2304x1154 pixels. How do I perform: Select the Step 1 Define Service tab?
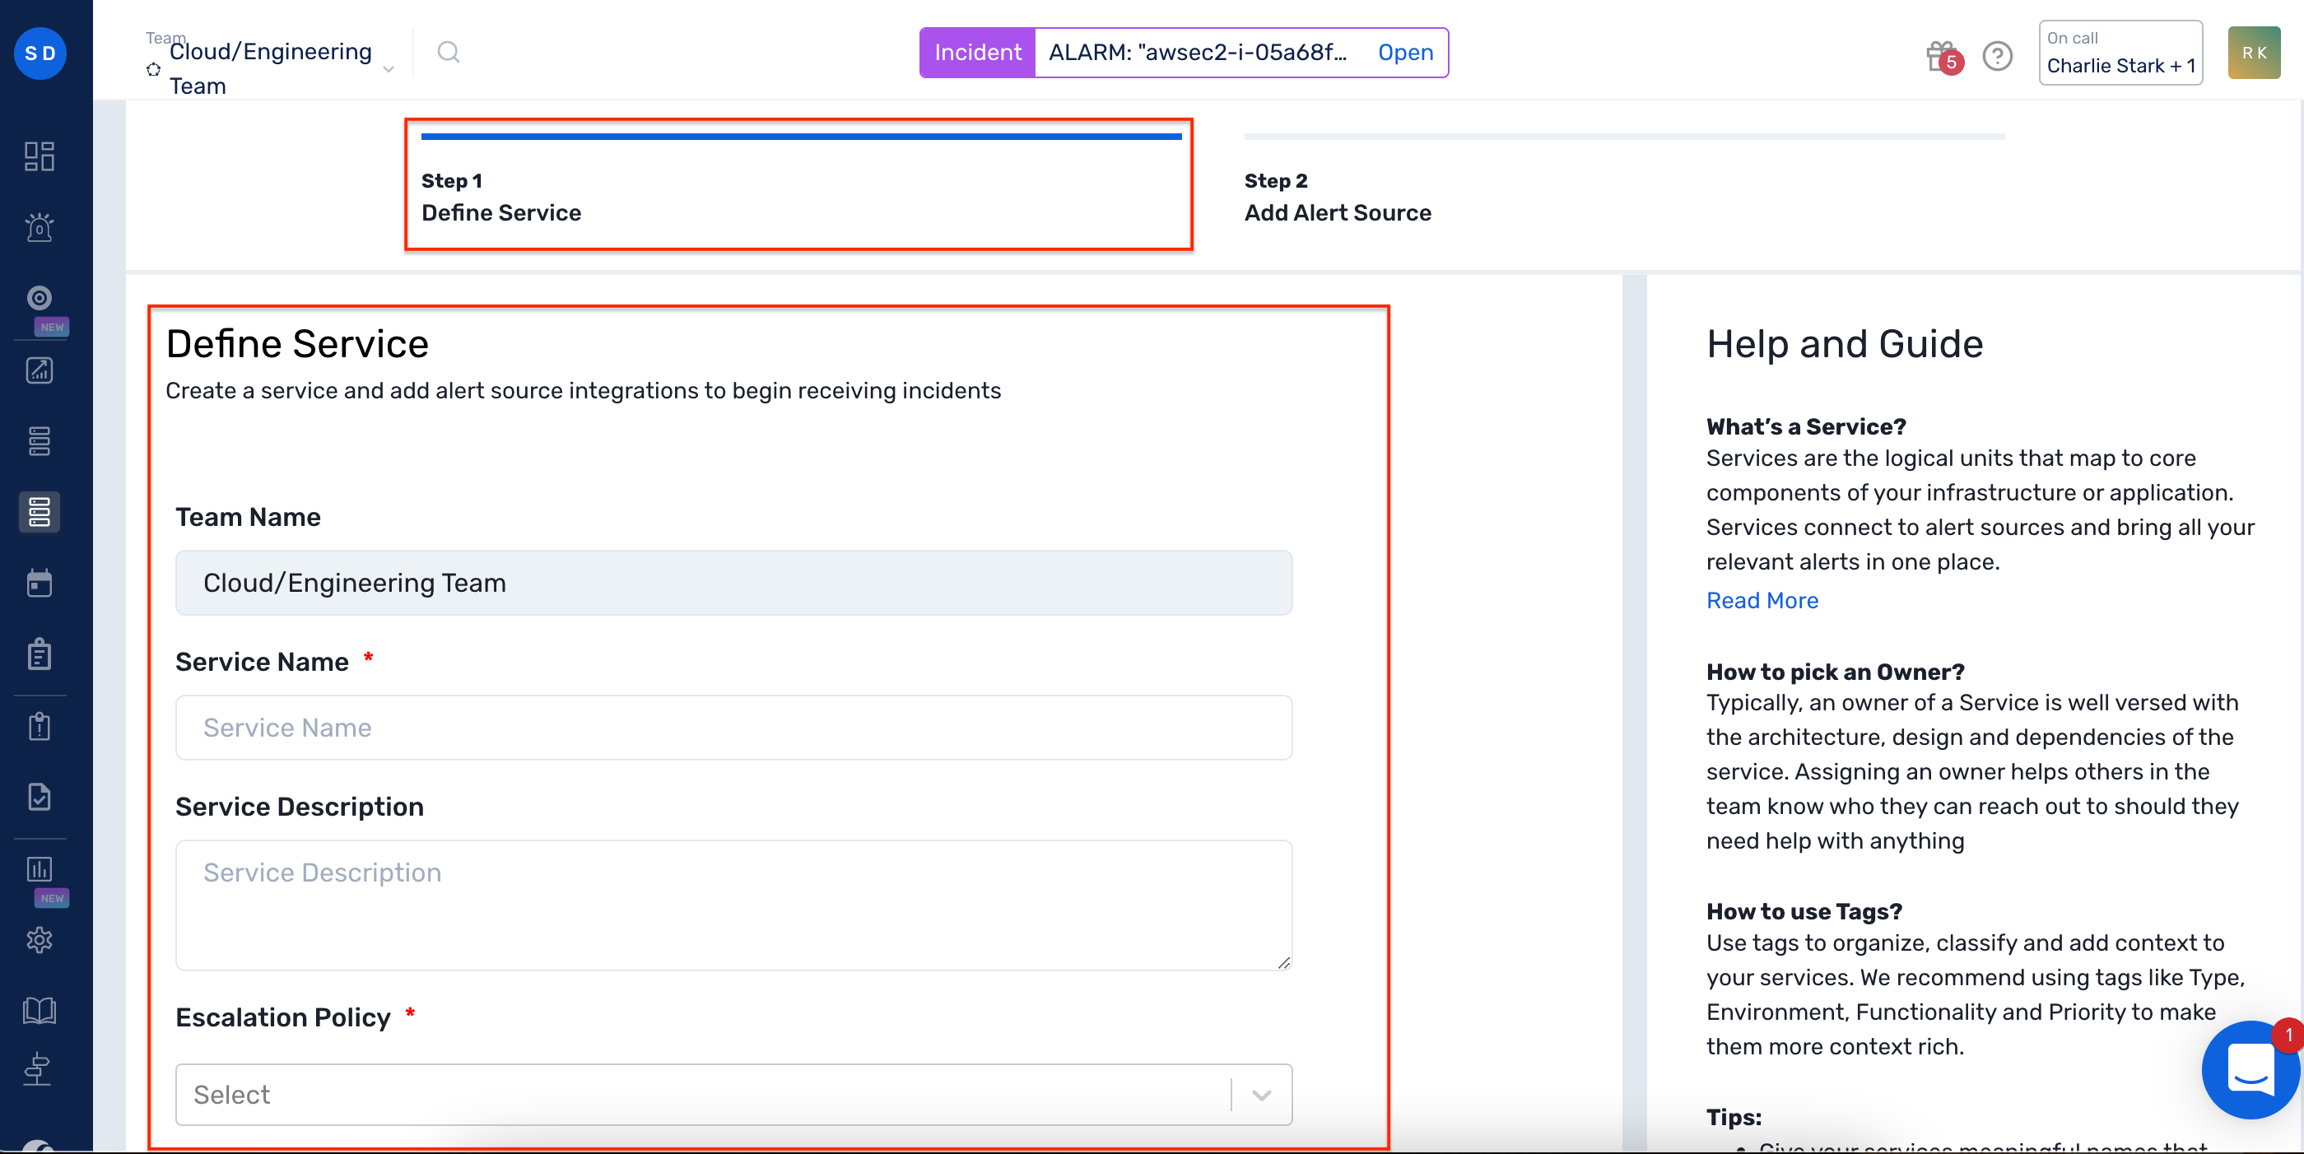pos(800,185)
